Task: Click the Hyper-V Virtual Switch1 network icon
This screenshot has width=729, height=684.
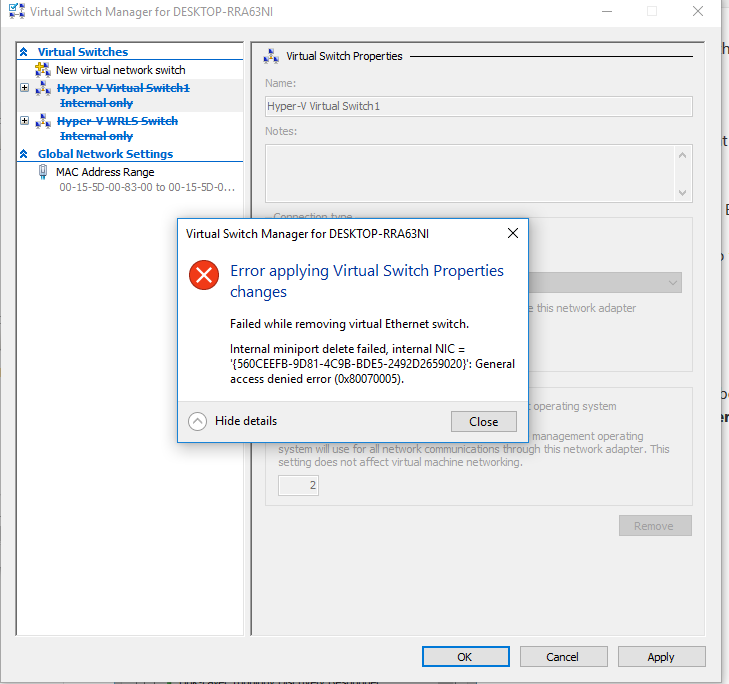Action: point(43,88)
